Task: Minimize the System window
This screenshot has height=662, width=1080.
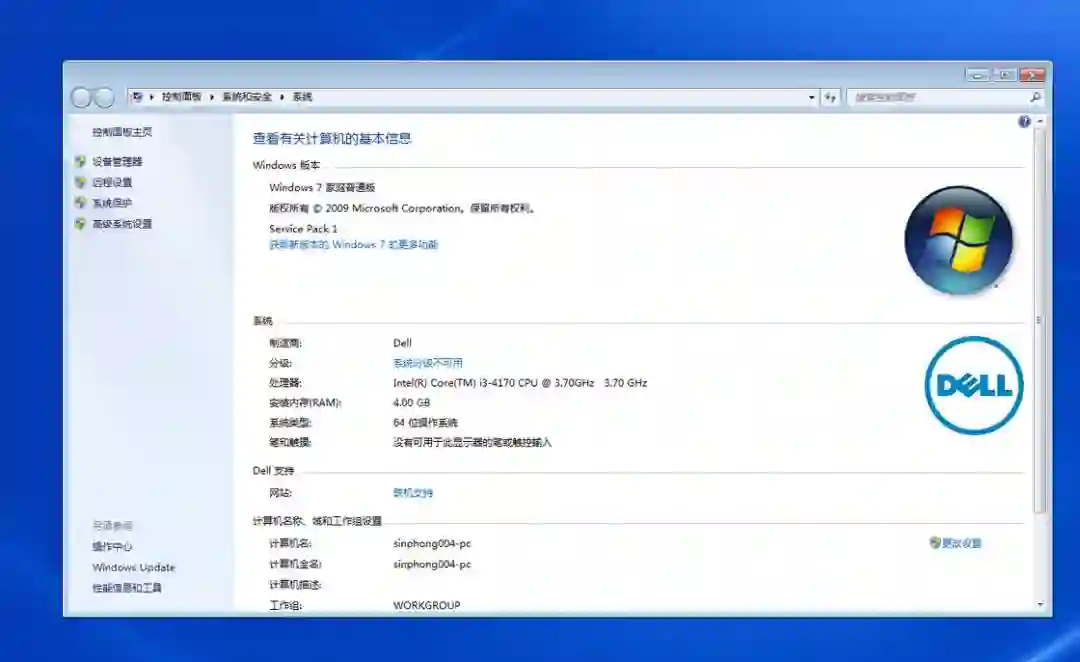Action: click(977, 74)
